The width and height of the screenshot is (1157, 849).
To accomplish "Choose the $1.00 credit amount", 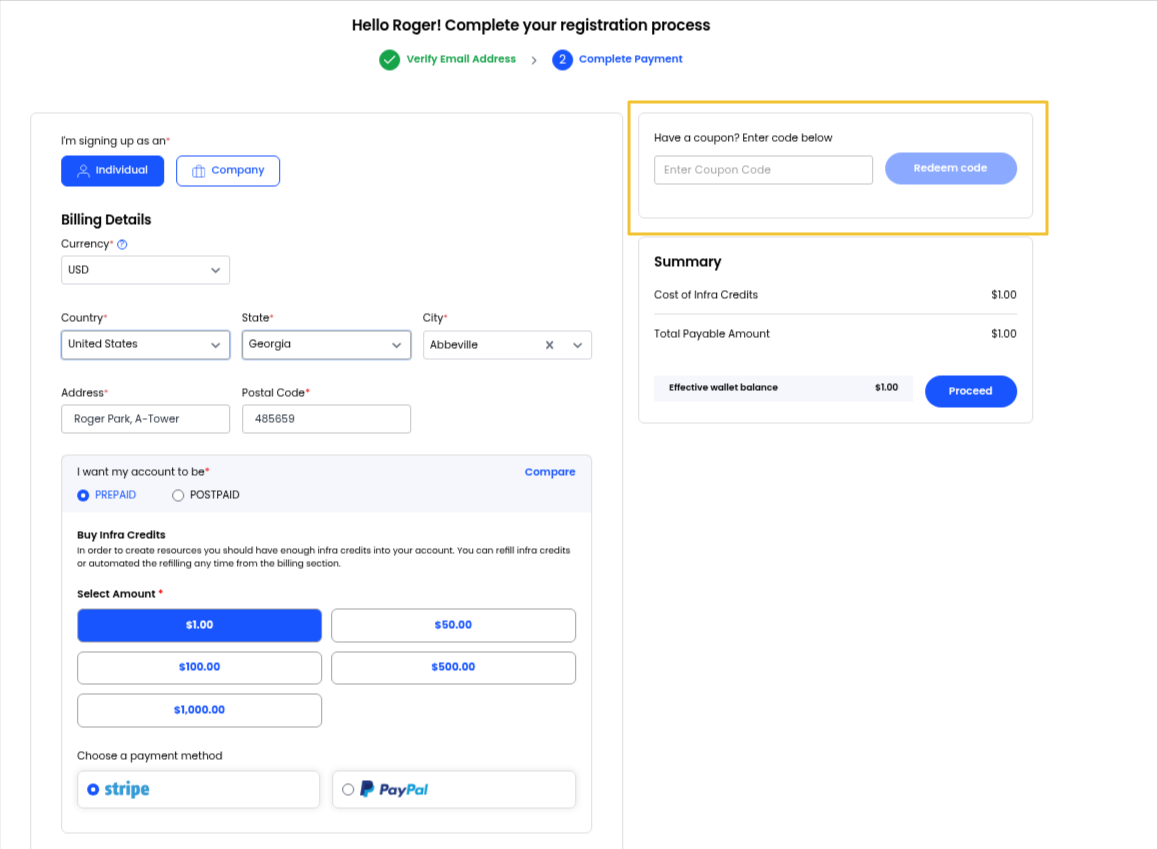I will 199,626.
